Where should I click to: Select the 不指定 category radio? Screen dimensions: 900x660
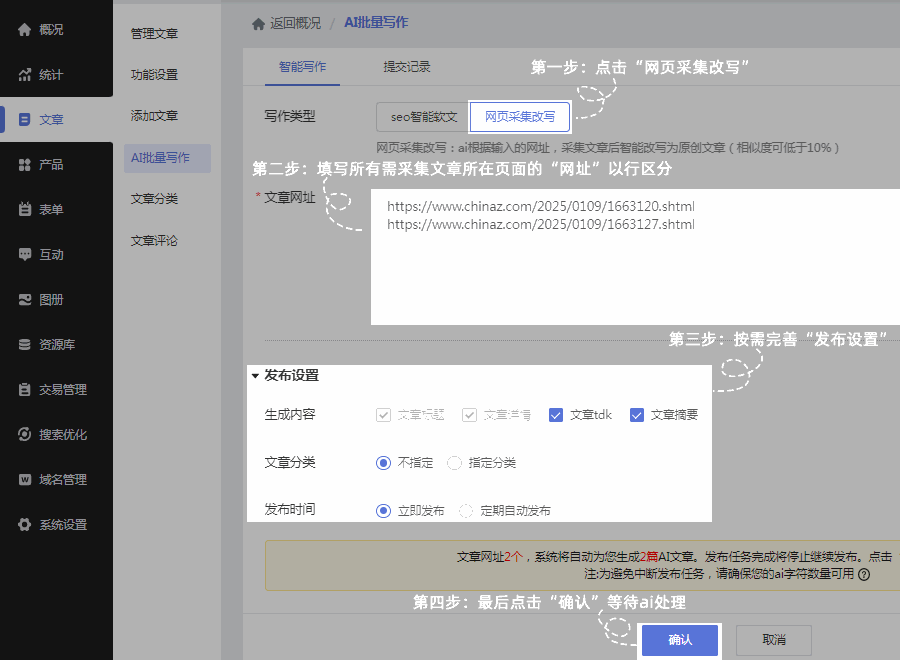pyautogui.click(x=383, y=463)
